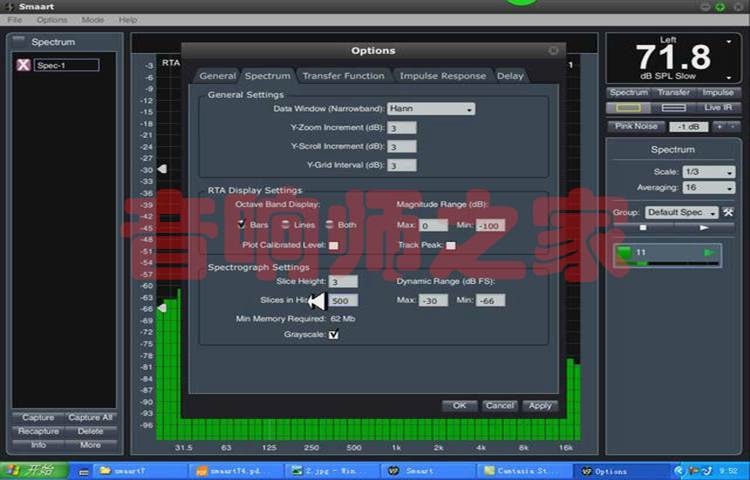Click the input 11 level meter bar
Image resolution: width=750 pixels, height=480 pixels.
(668, 263)
